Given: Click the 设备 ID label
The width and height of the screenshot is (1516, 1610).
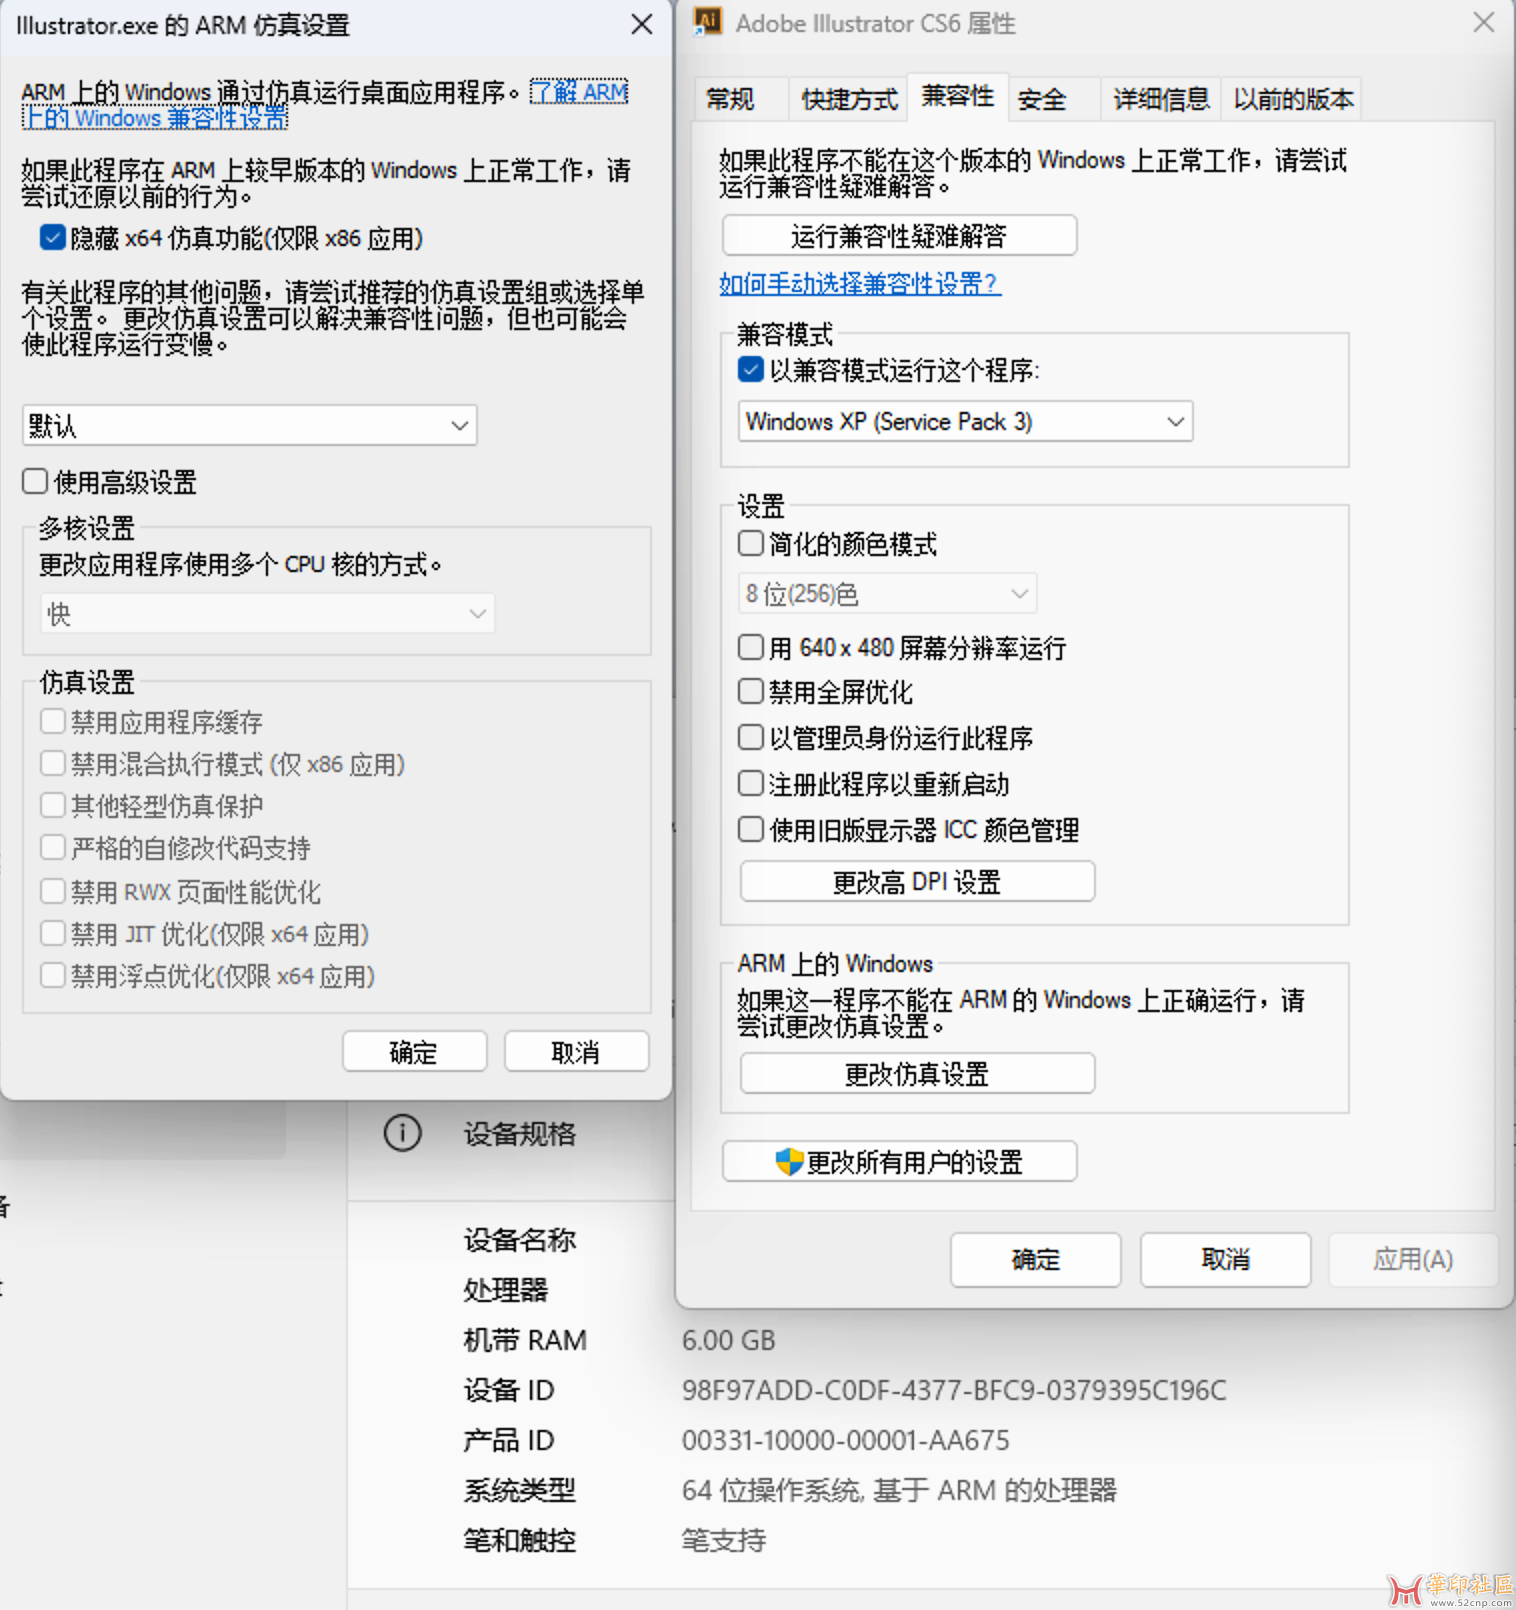Looking at the screenshot, I should point(508,1390).
